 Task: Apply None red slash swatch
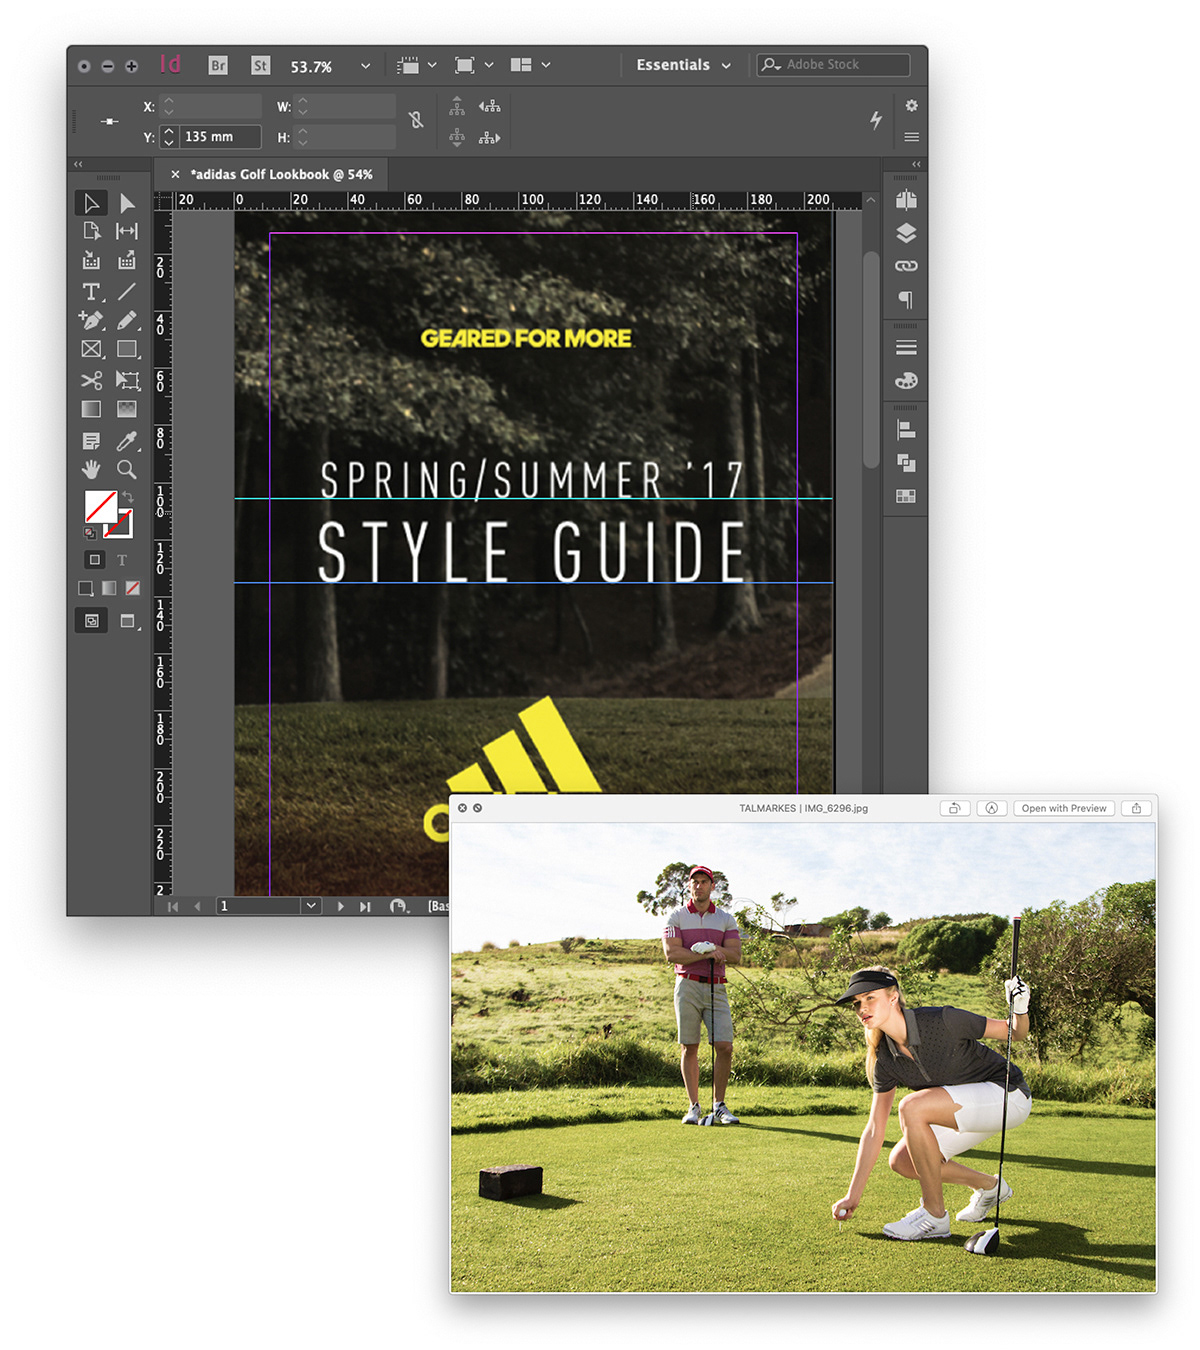[132, 588]
